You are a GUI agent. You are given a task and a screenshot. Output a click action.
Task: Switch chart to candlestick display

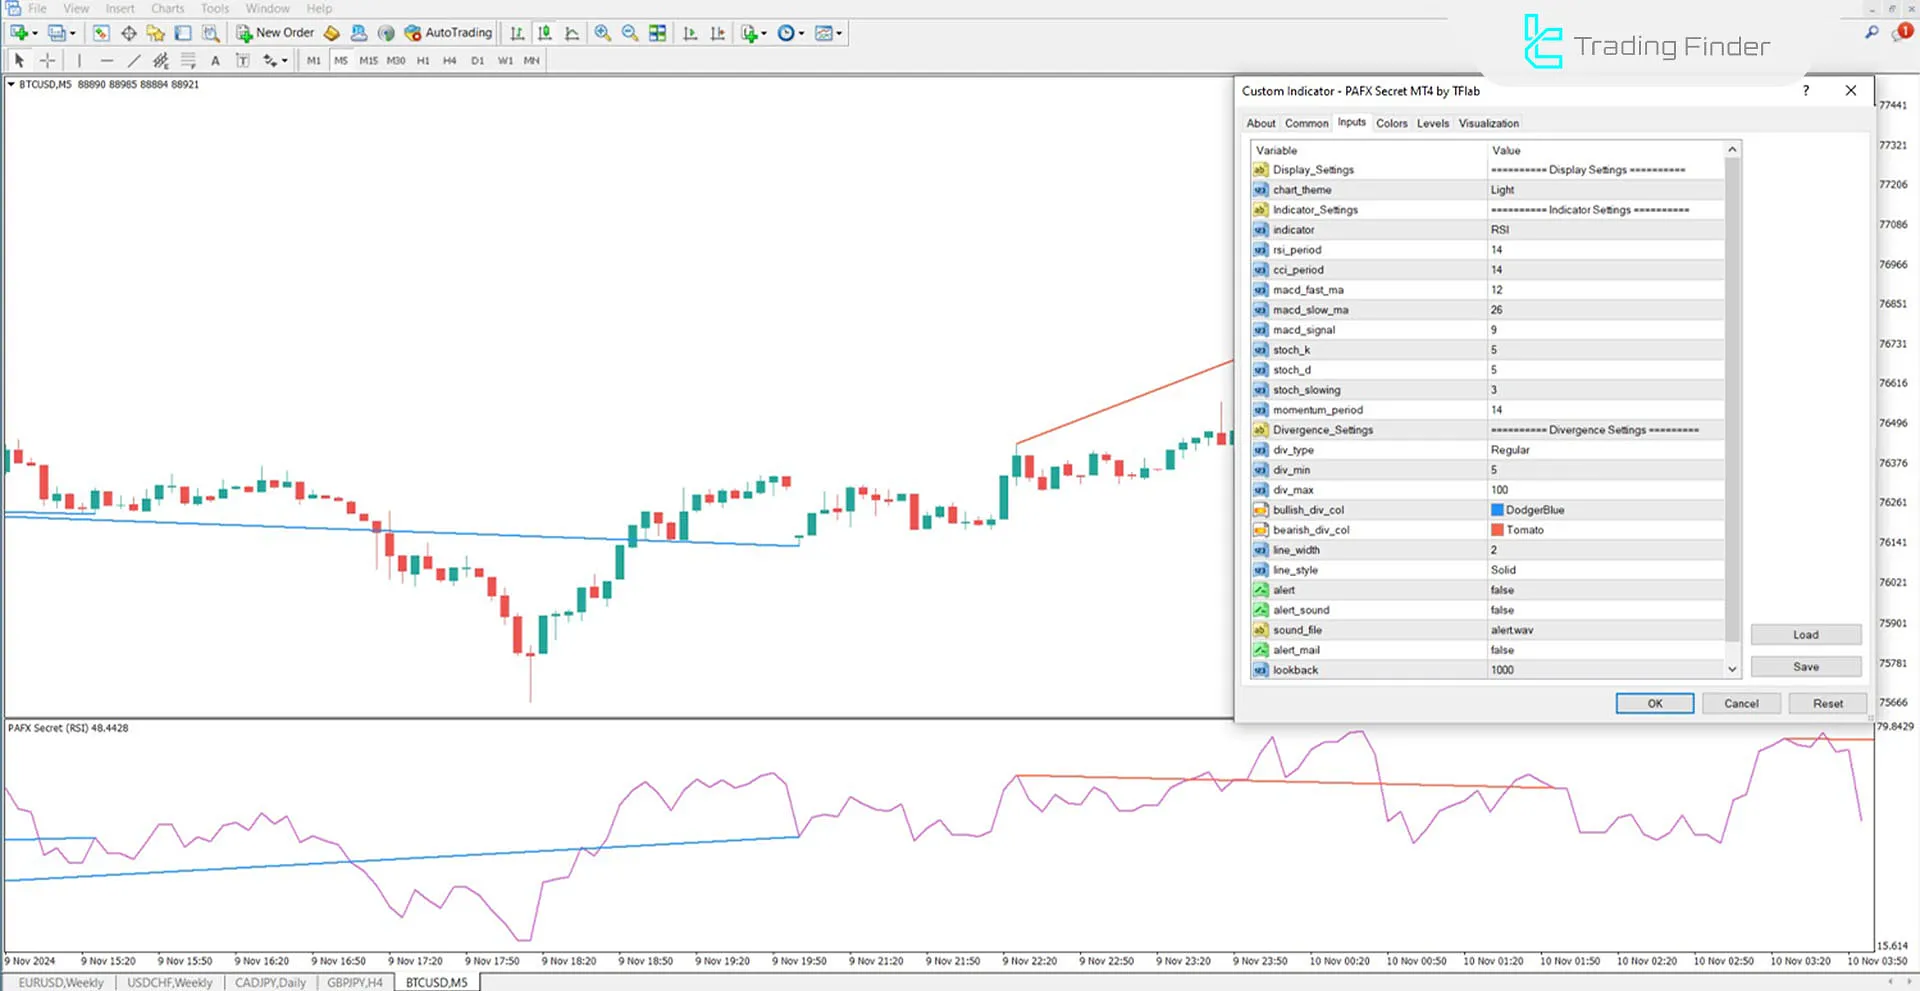[544, 33]
